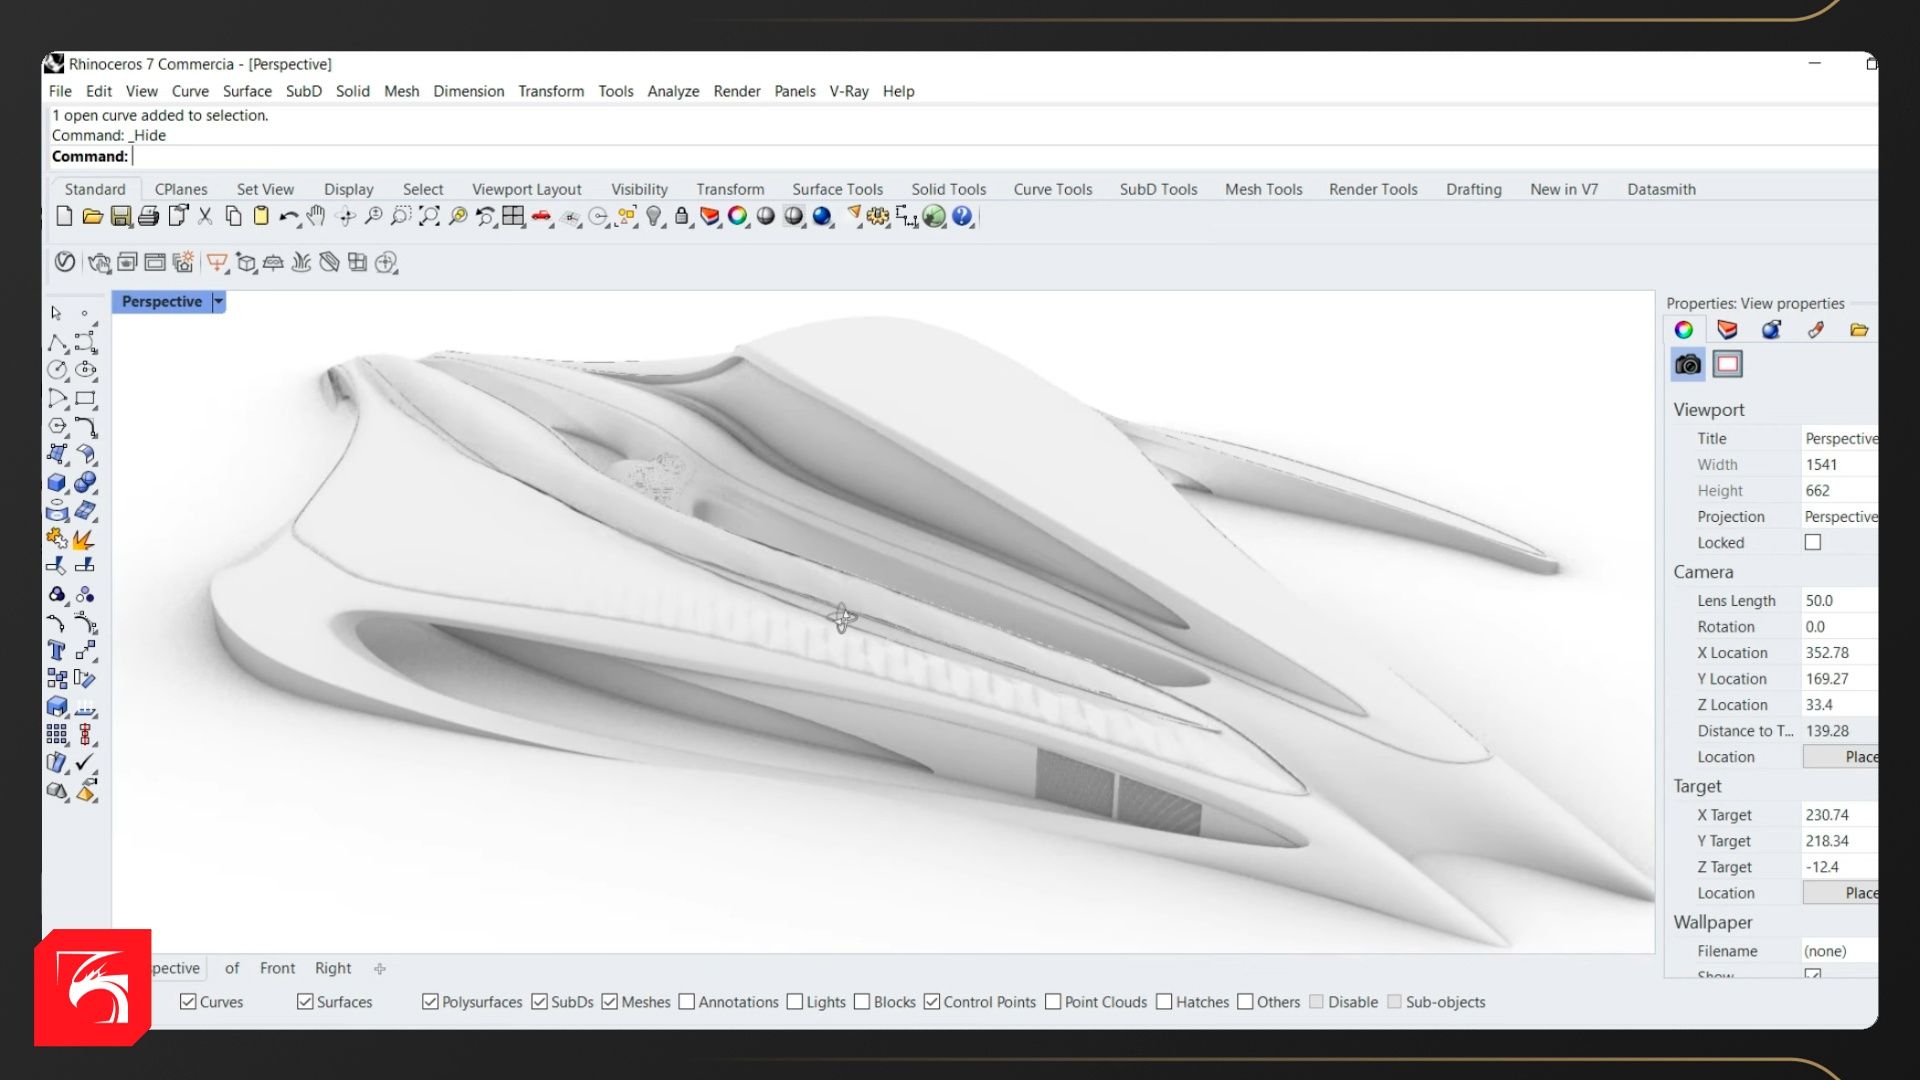Open camera view properties icon
The width and height of the screenshot is (1920, 1080).
pyautogui.click(x=1688, y=365)
